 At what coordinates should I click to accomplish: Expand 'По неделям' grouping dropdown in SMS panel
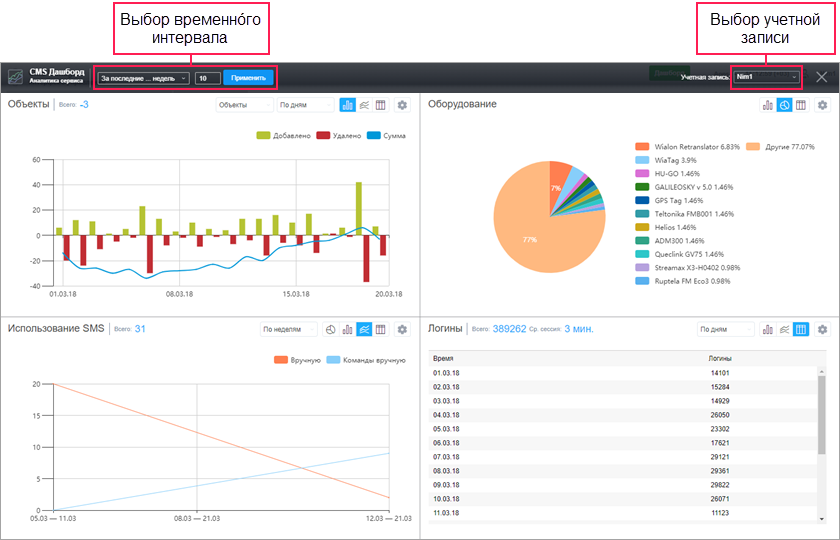[289, 329]
